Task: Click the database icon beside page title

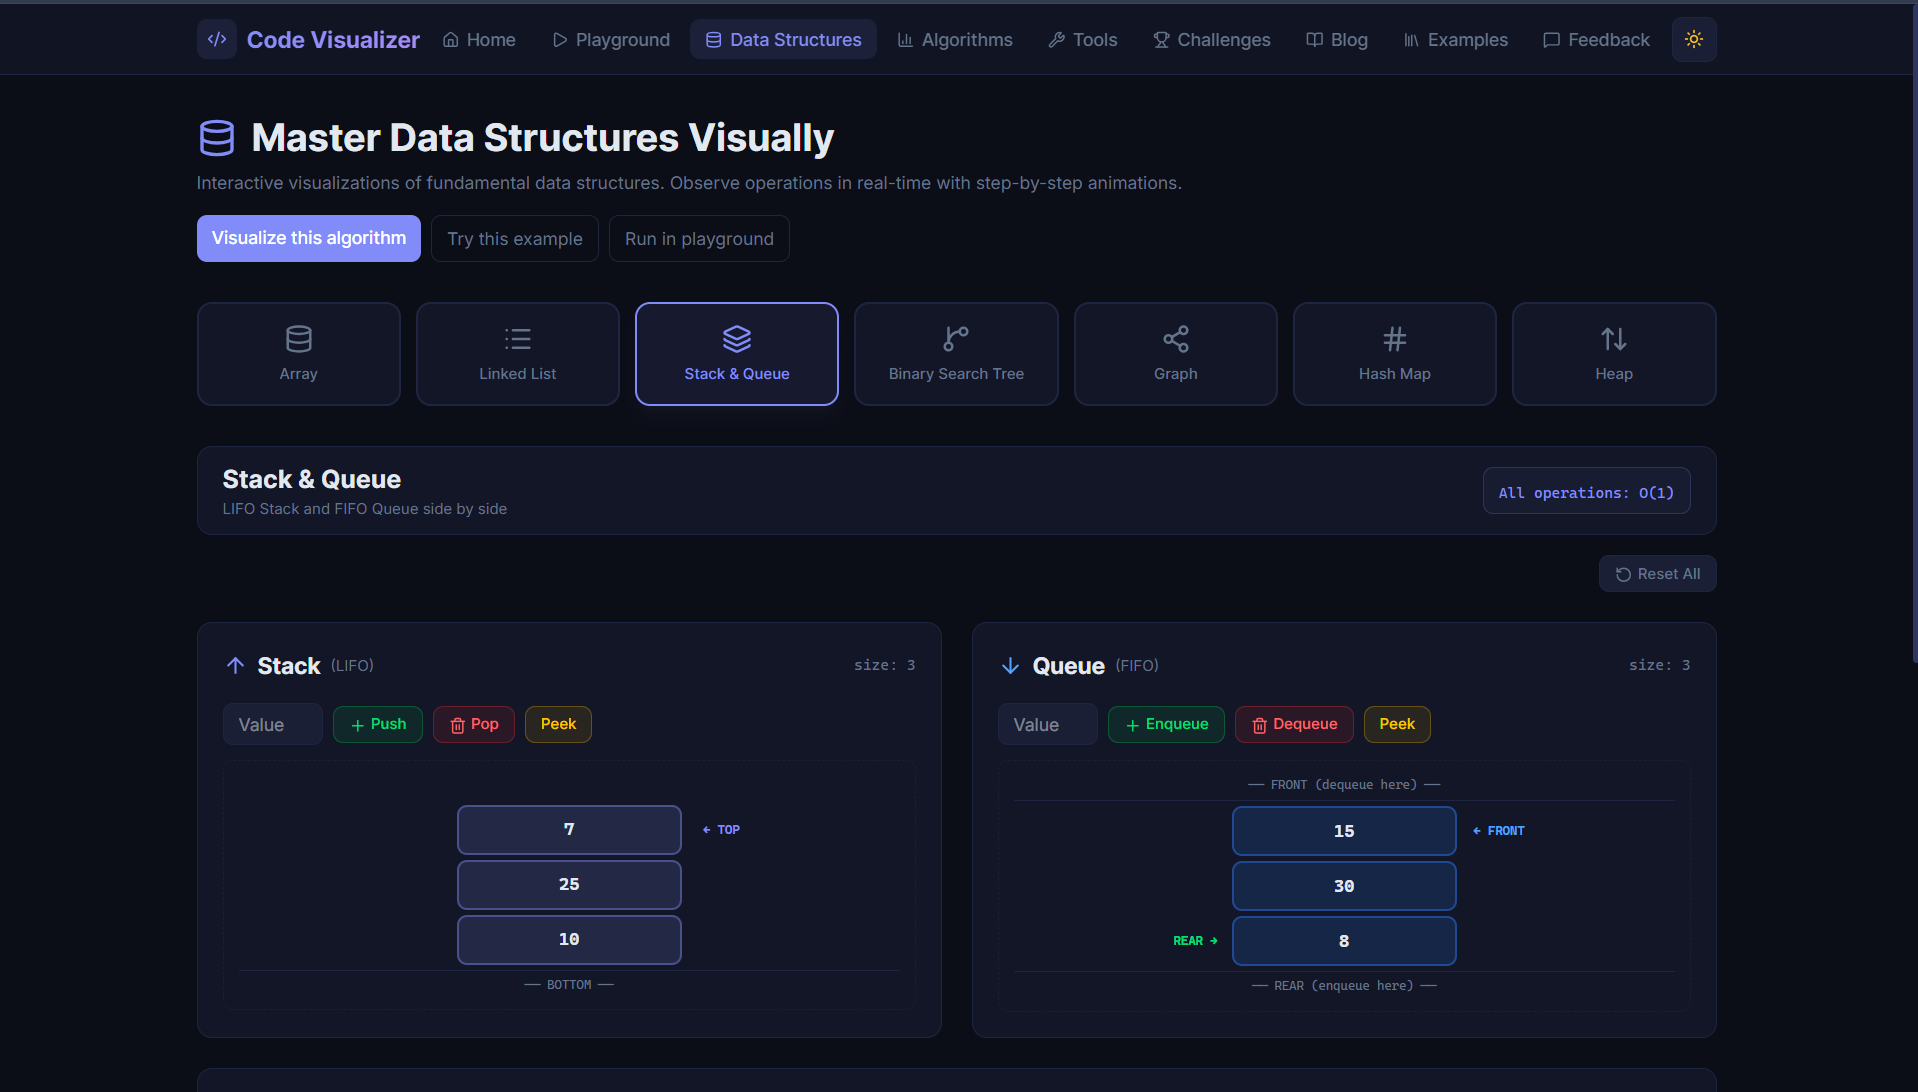Action: [x=217, y=138]
